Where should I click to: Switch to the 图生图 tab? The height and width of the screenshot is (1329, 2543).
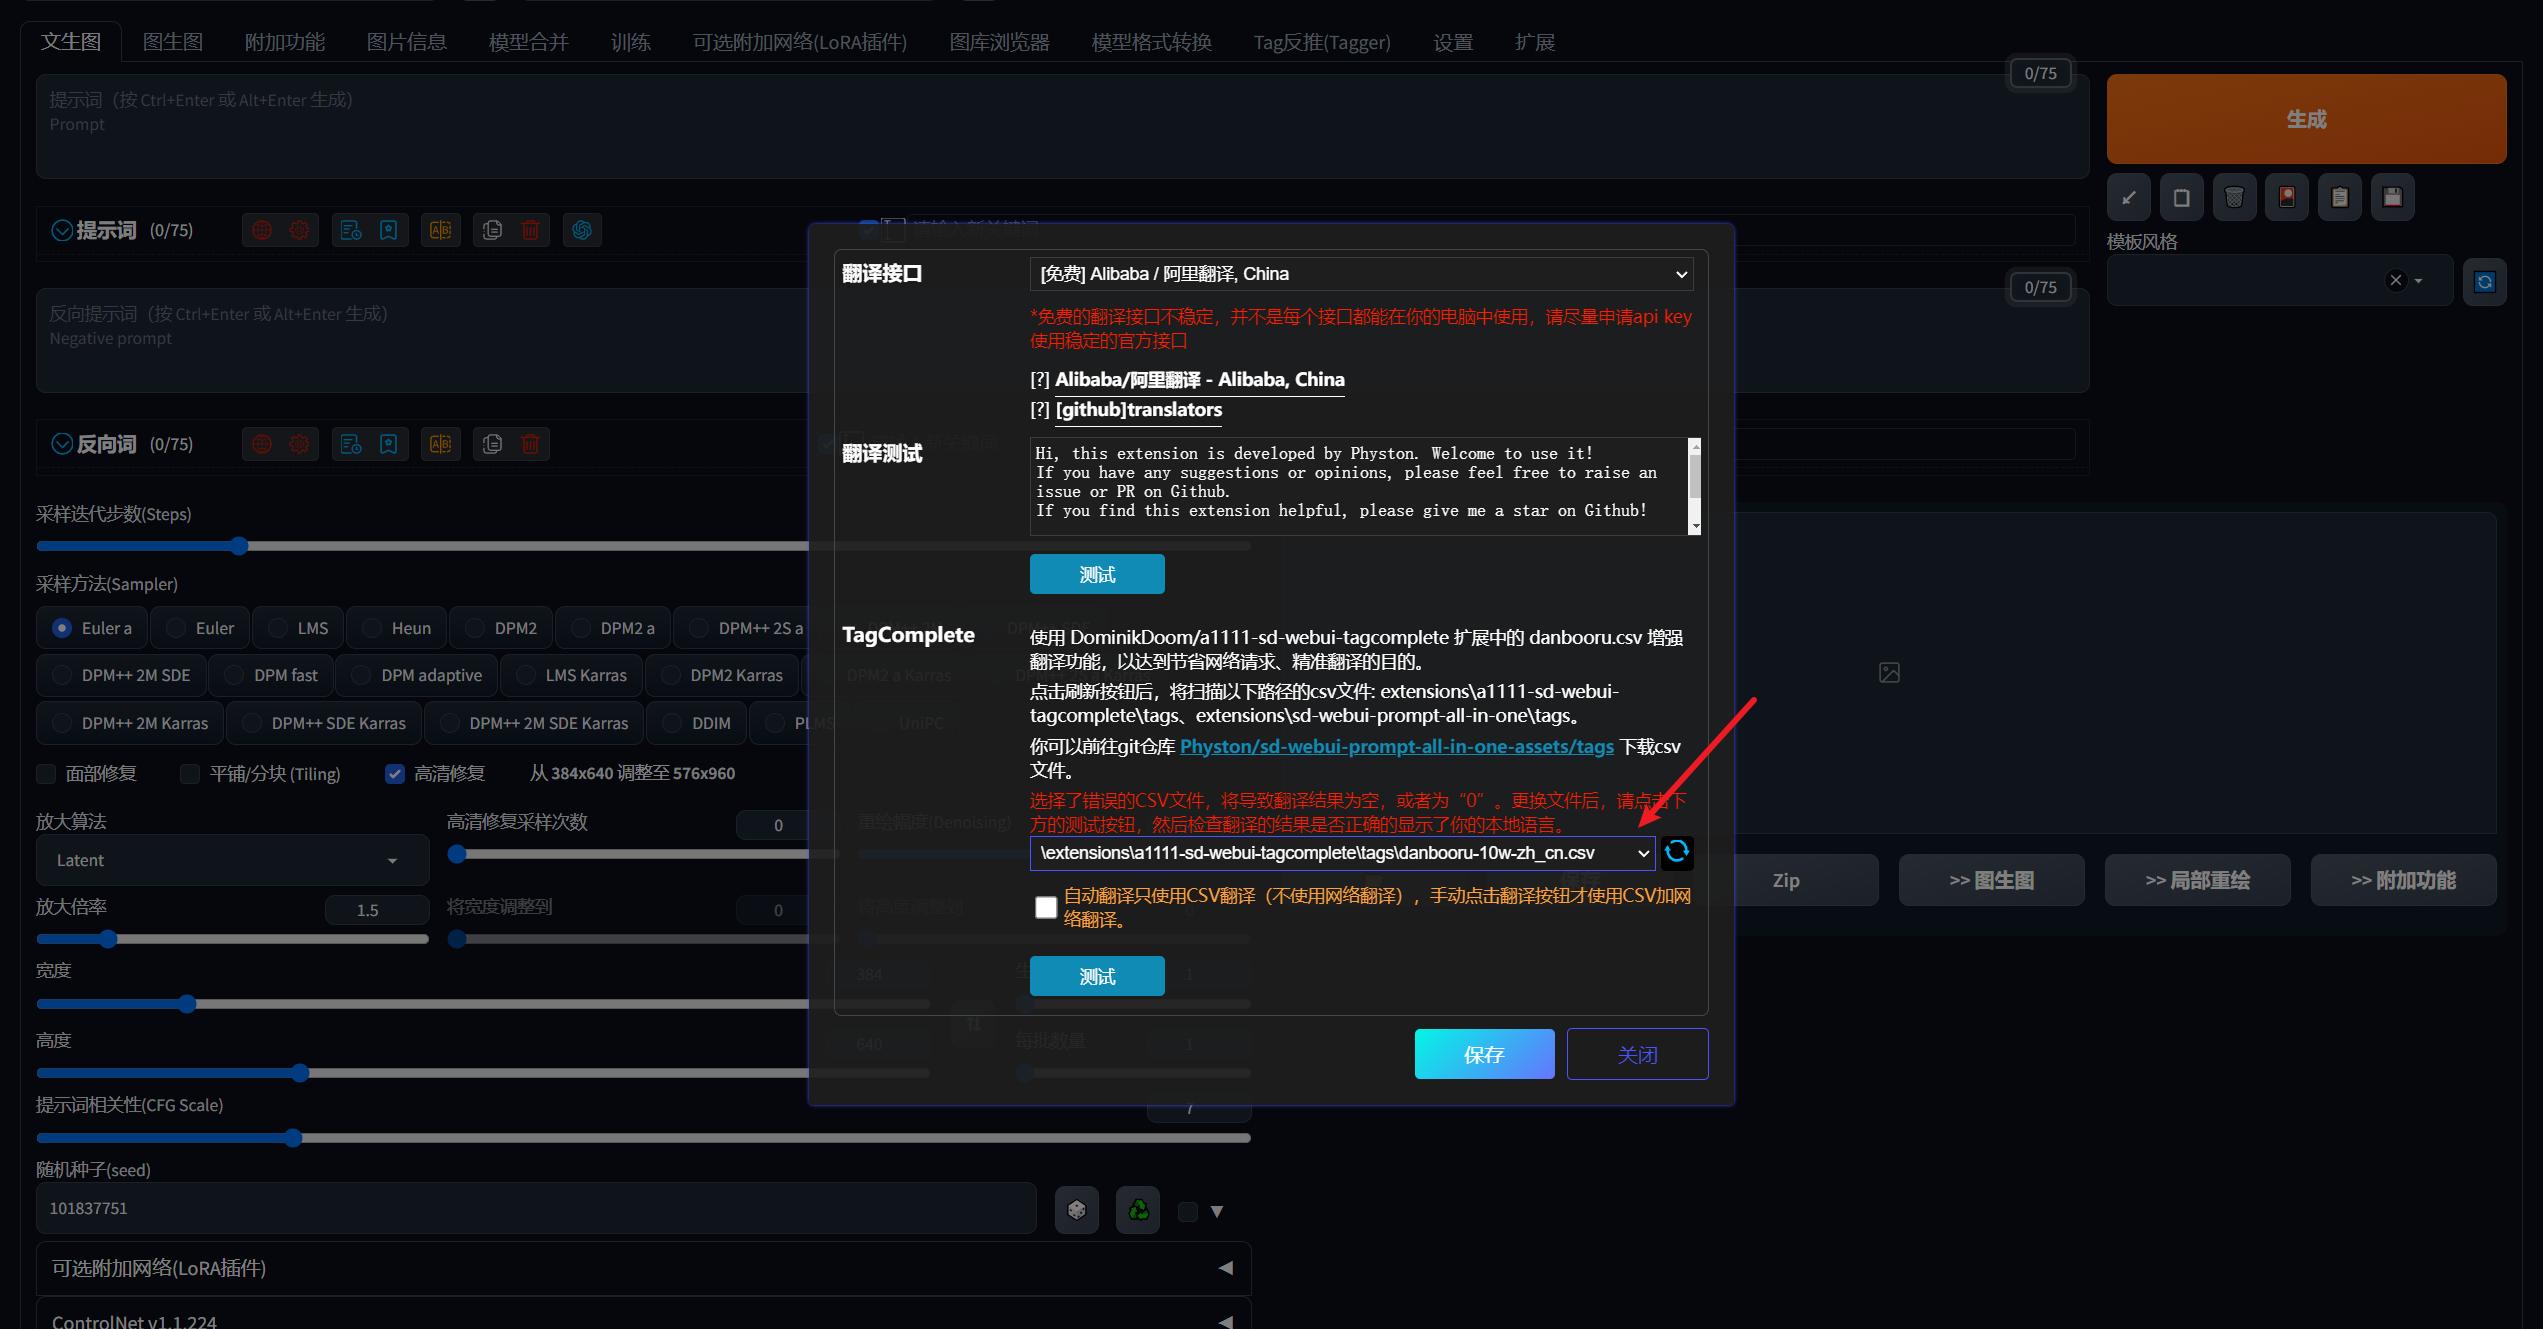pyautogui.click(x=172, y=42)
